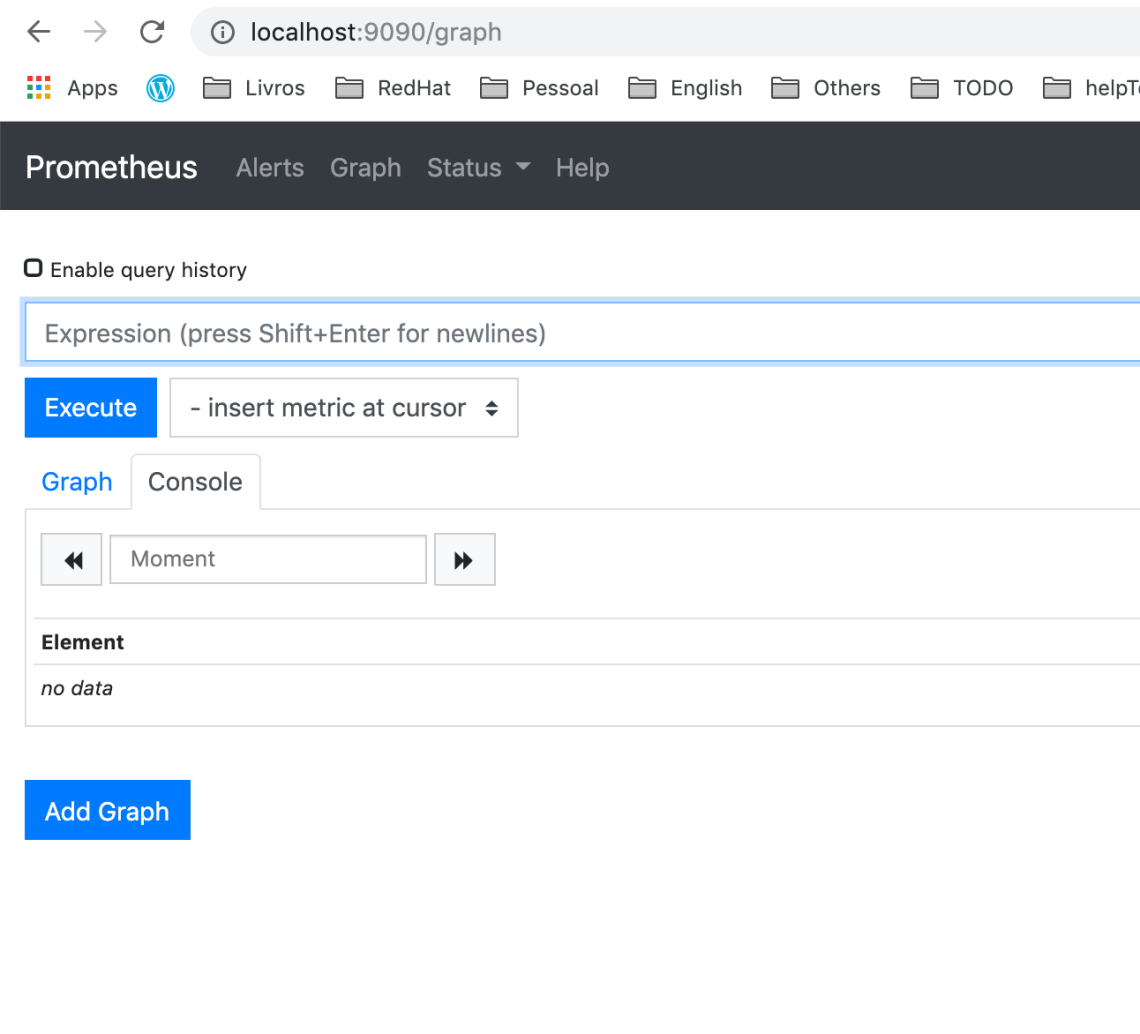This screenshot has width=1140, height=1034.
Task: Switch to the Graph tab
Action: pos(76,482)
